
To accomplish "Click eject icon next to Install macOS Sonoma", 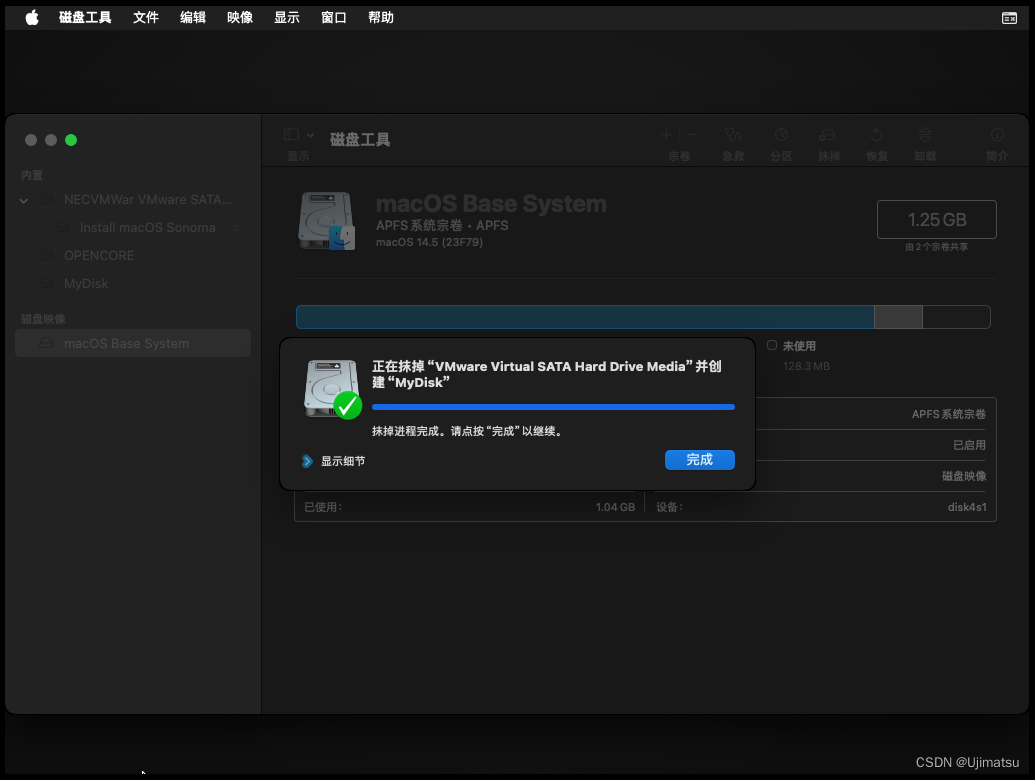I will [x=236, y=227].
